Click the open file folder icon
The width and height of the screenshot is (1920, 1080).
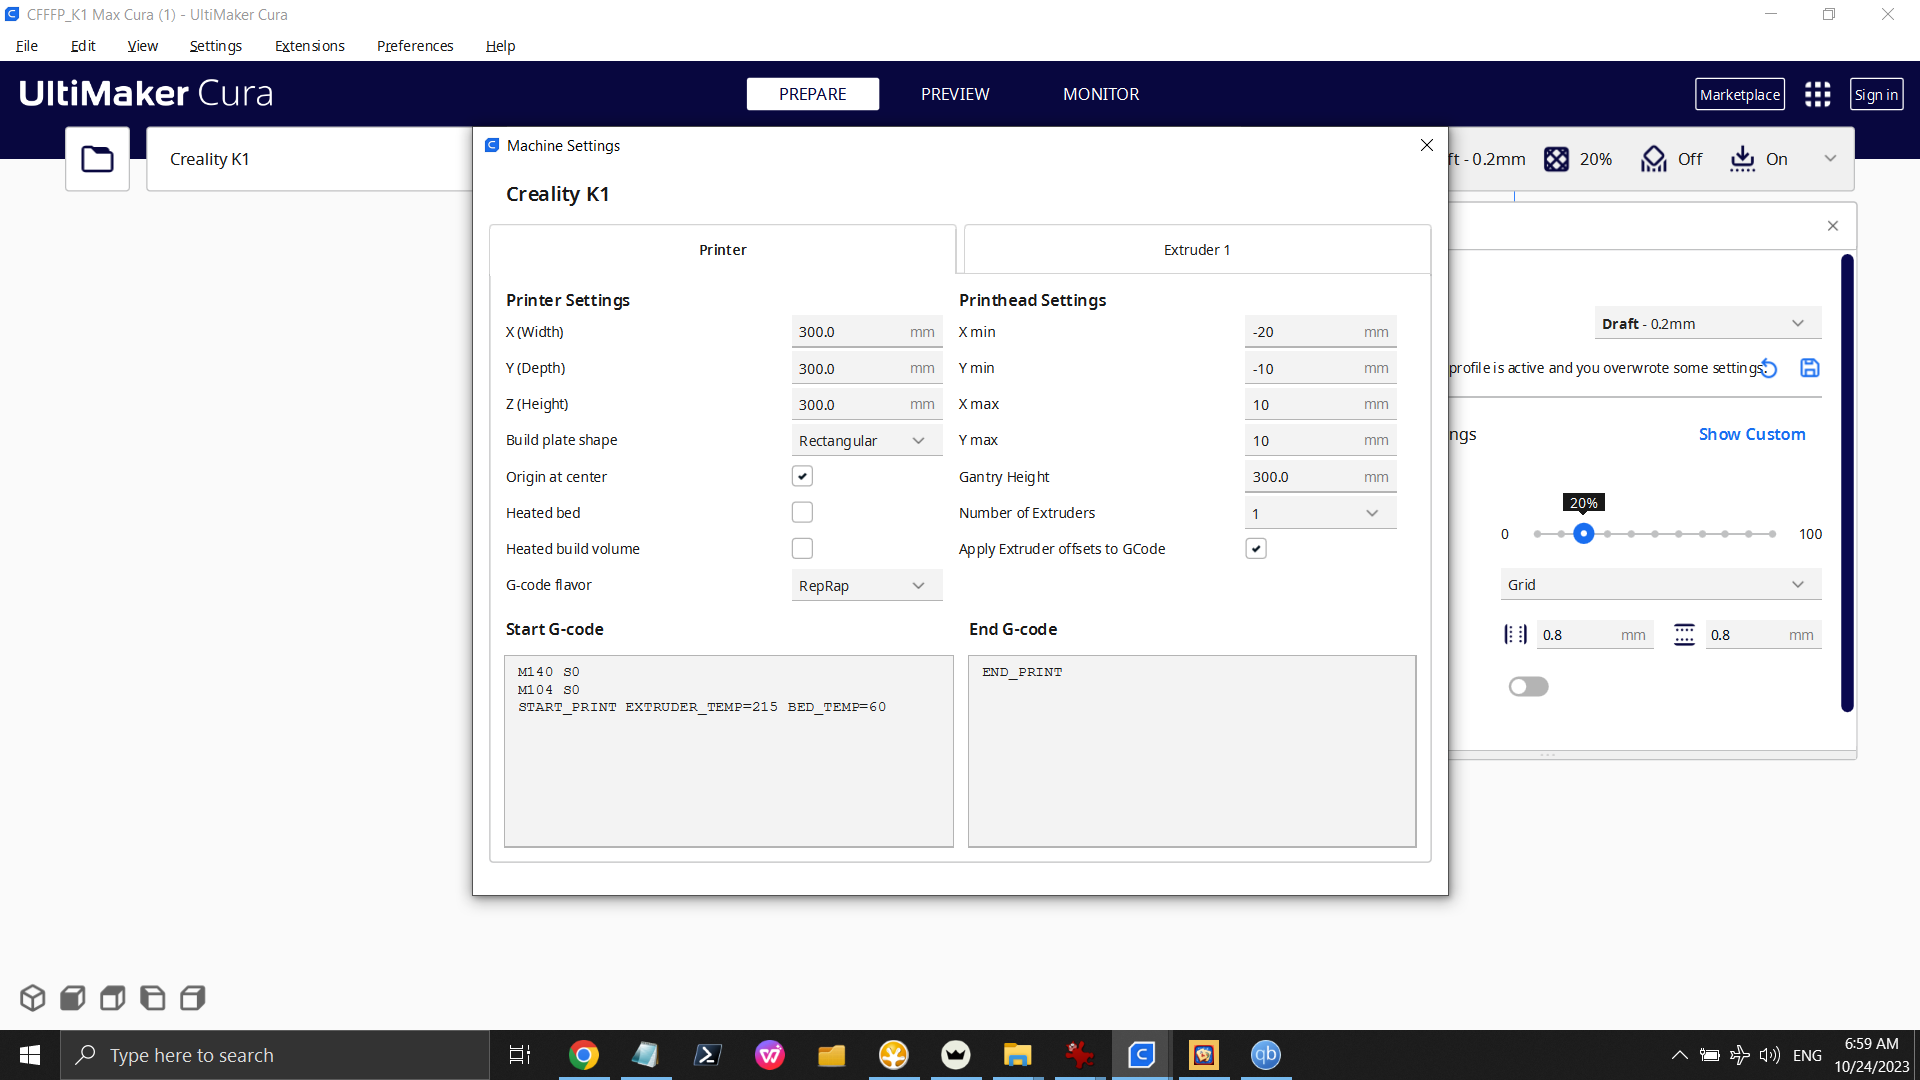97,159
